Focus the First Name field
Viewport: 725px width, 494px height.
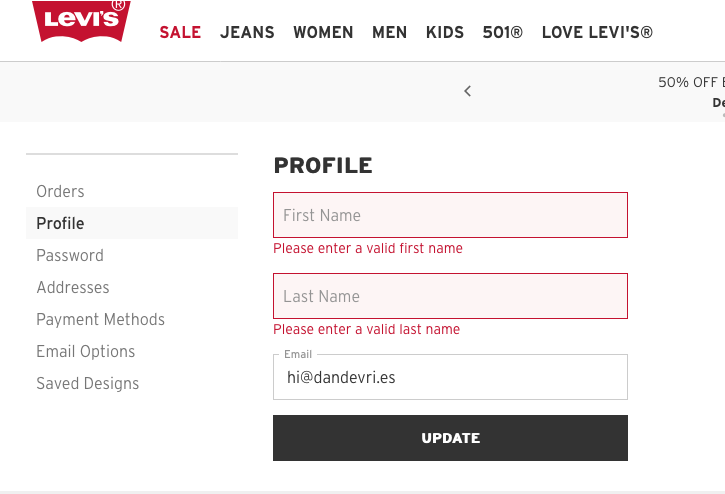click(450, 215)
